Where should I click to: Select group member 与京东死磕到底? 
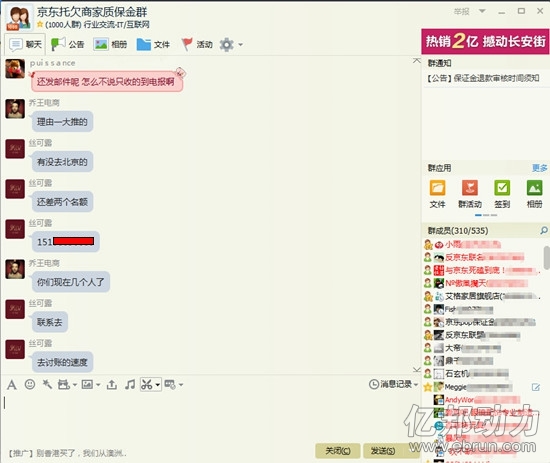[x=482, y=270]
